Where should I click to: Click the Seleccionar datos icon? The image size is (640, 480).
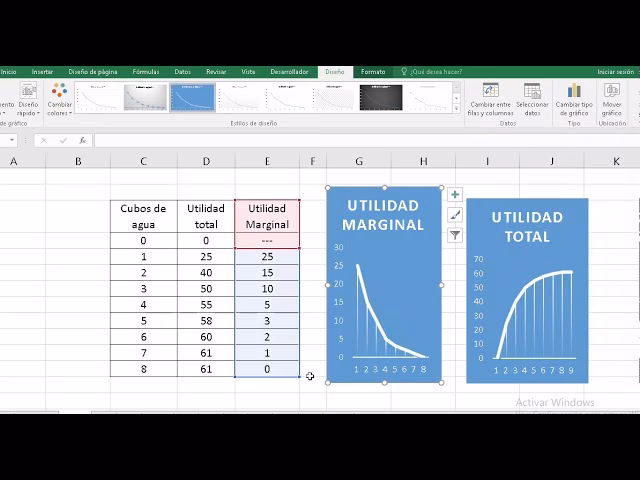point(532,92)
